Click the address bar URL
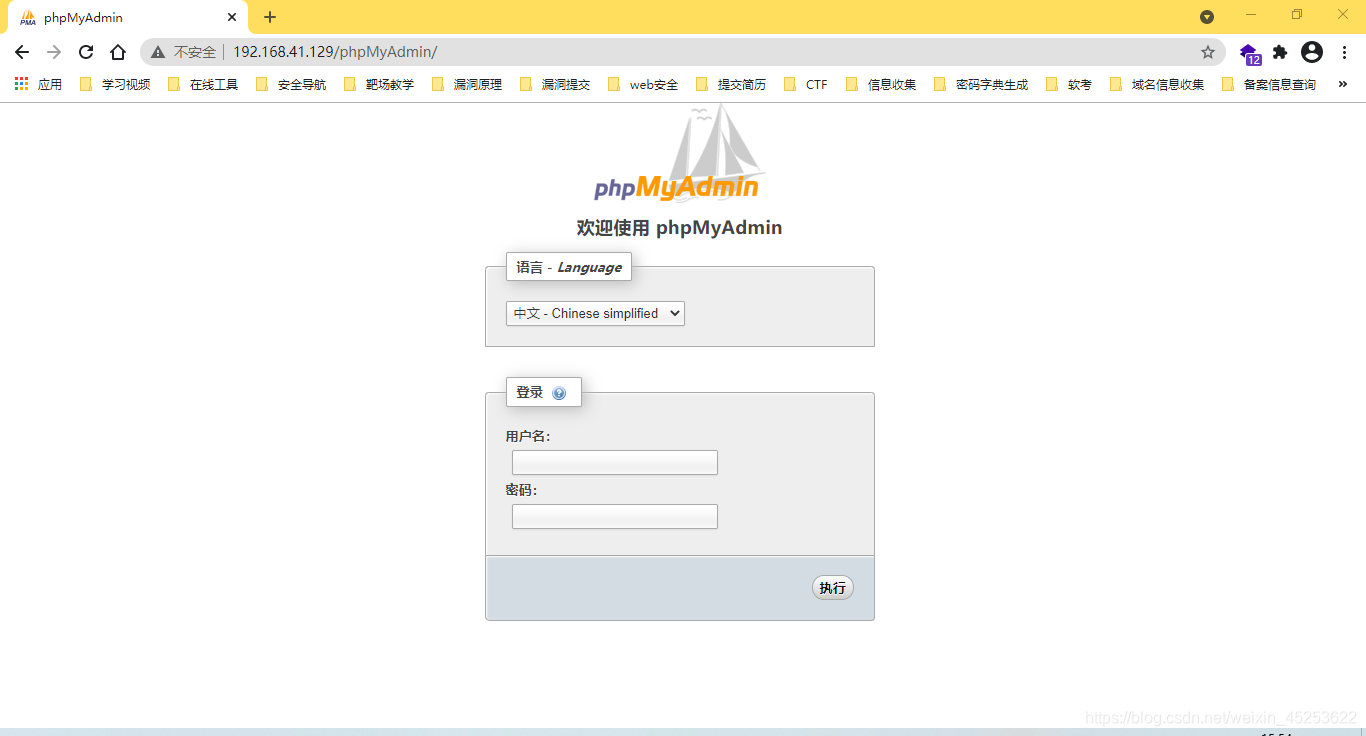Screen dimensions: 1366x736 point(335,52)
